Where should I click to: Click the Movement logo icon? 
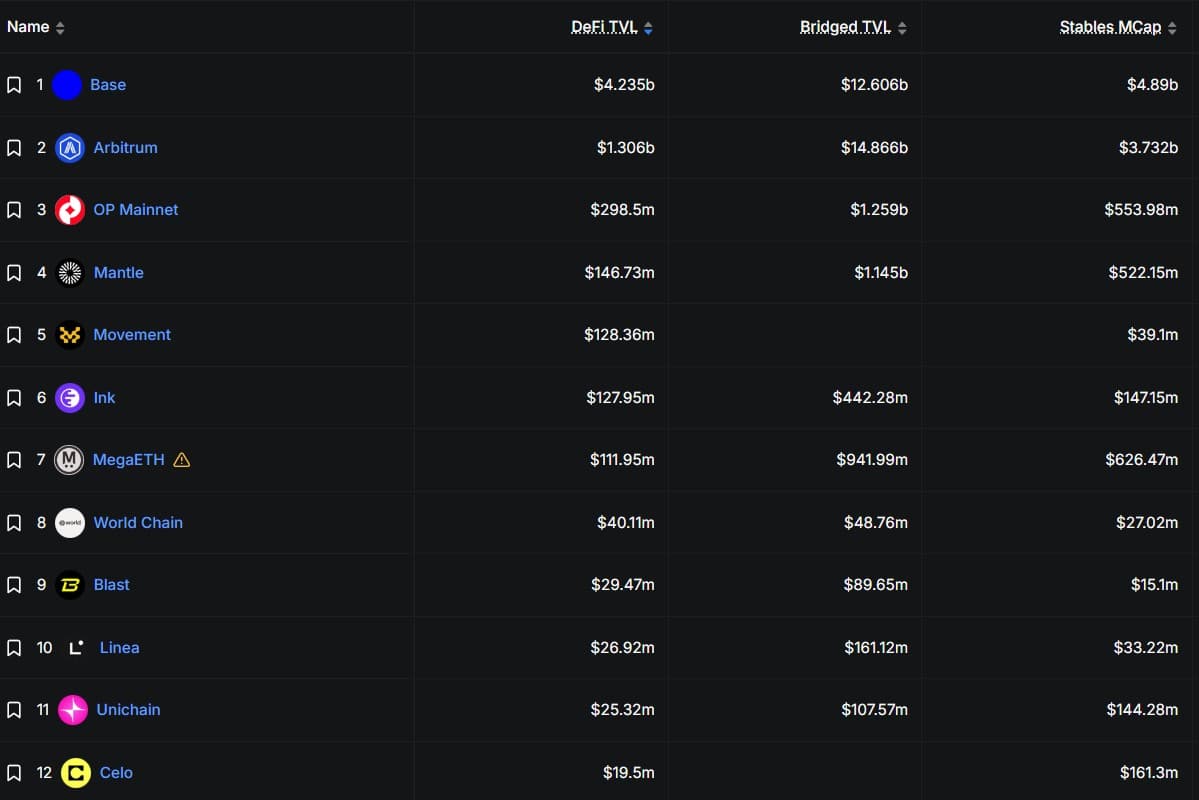[70, 335]
